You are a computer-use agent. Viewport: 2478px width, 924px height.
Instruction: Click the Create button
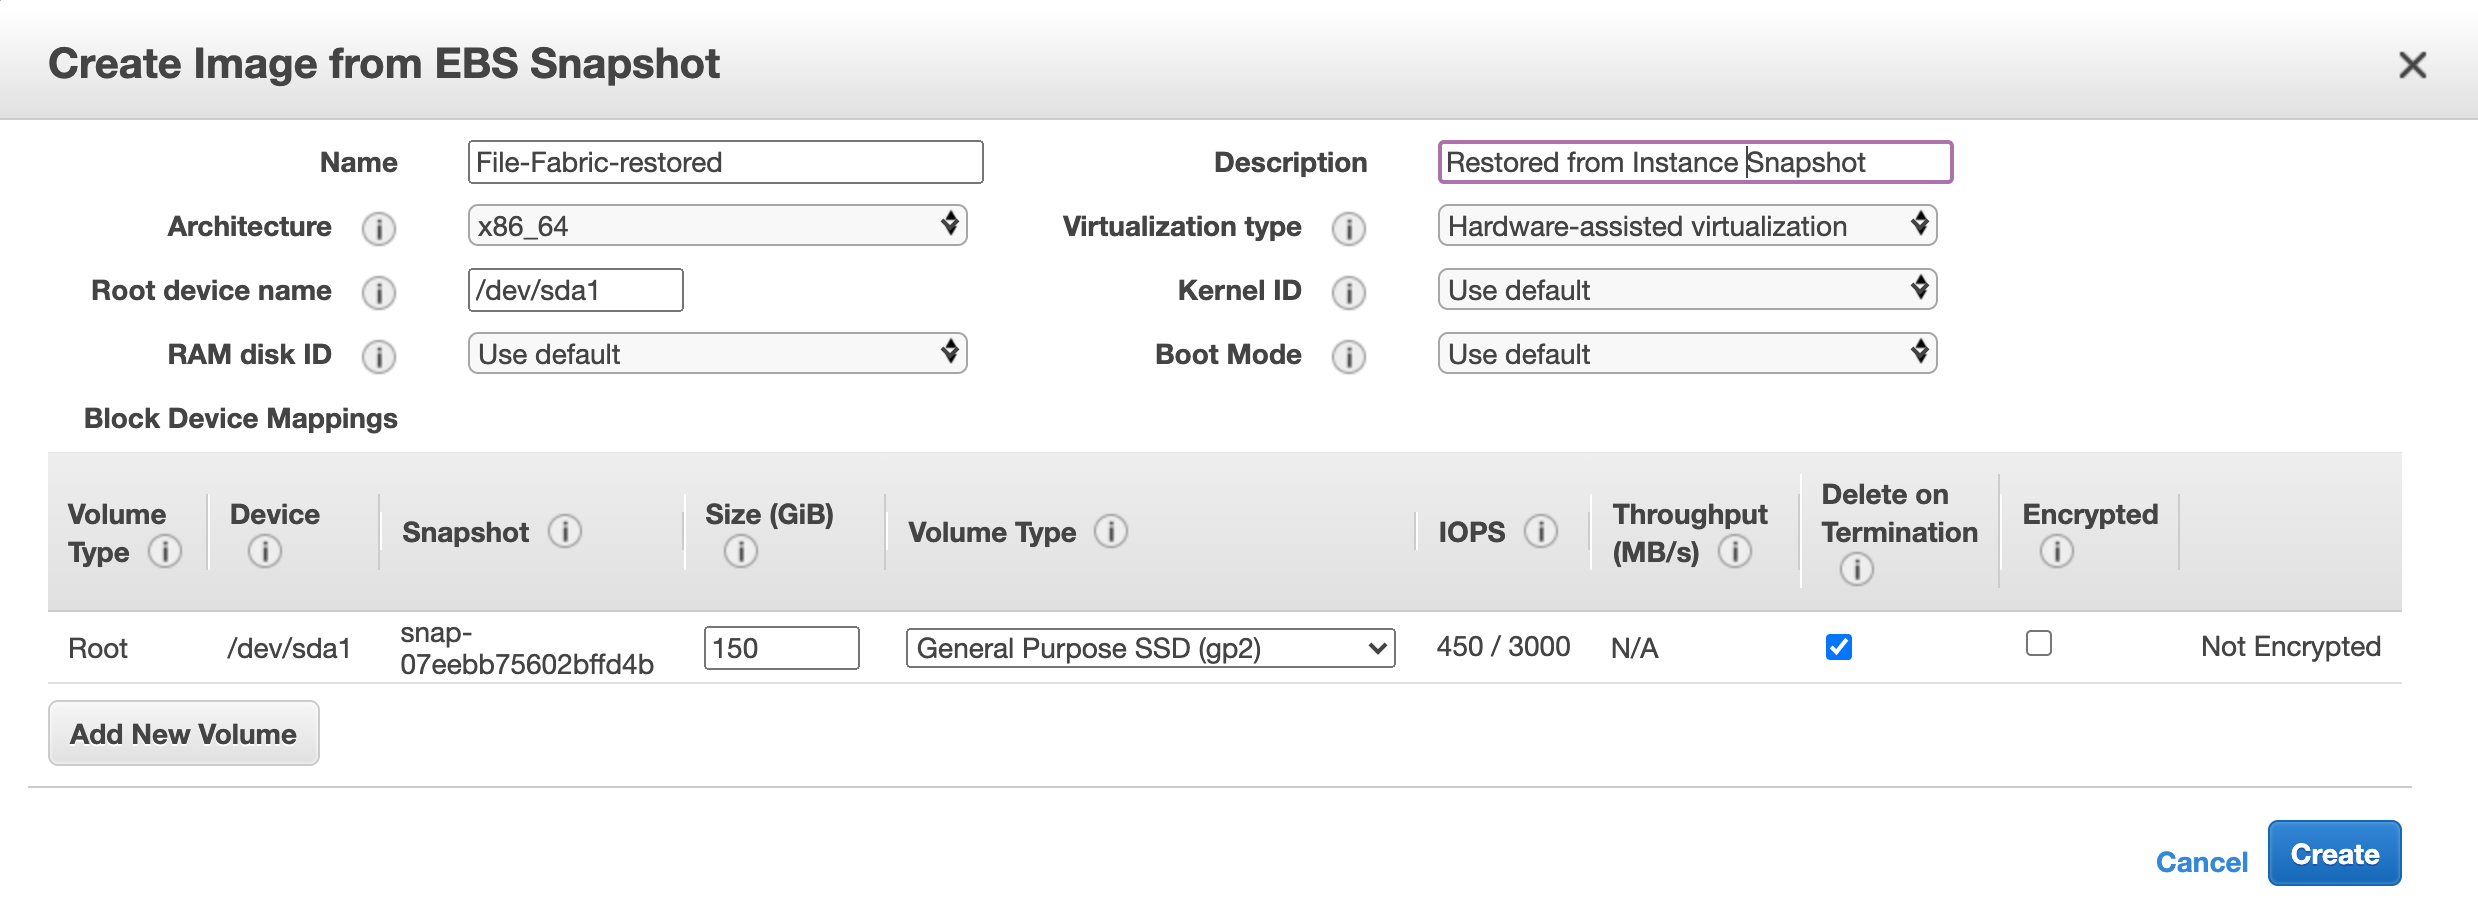2334,854
